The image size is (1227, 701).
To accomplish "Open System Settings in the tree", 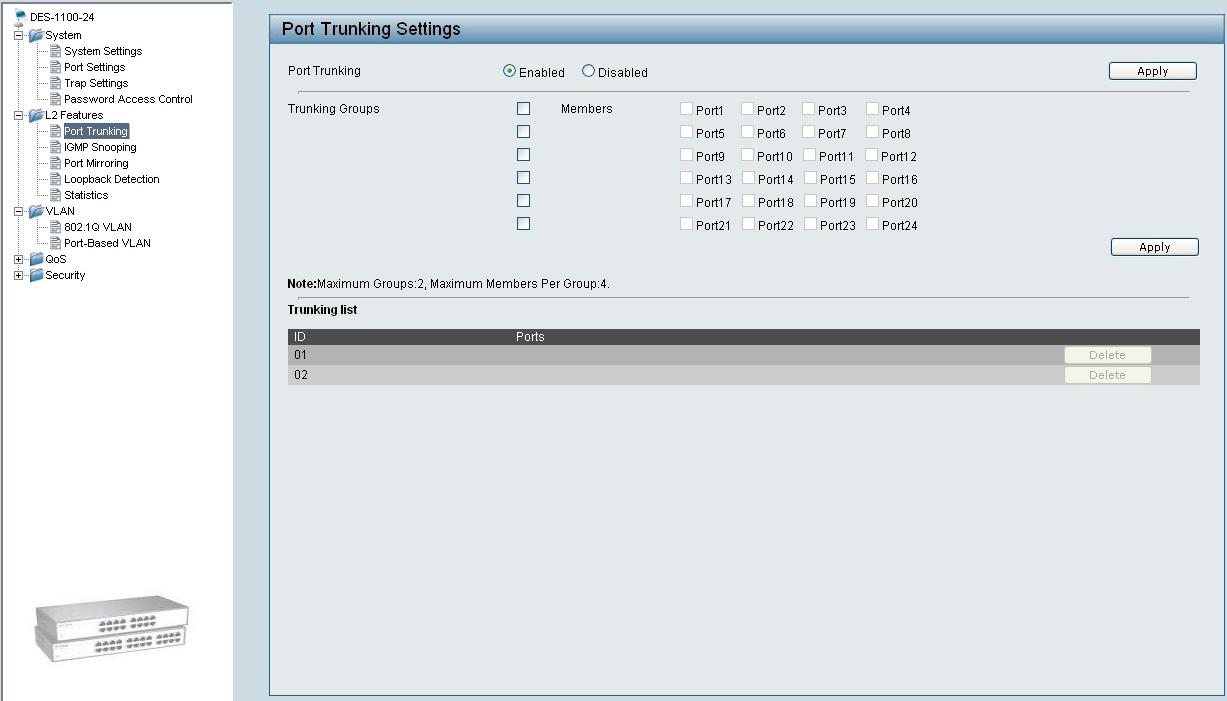I will 103,51.
